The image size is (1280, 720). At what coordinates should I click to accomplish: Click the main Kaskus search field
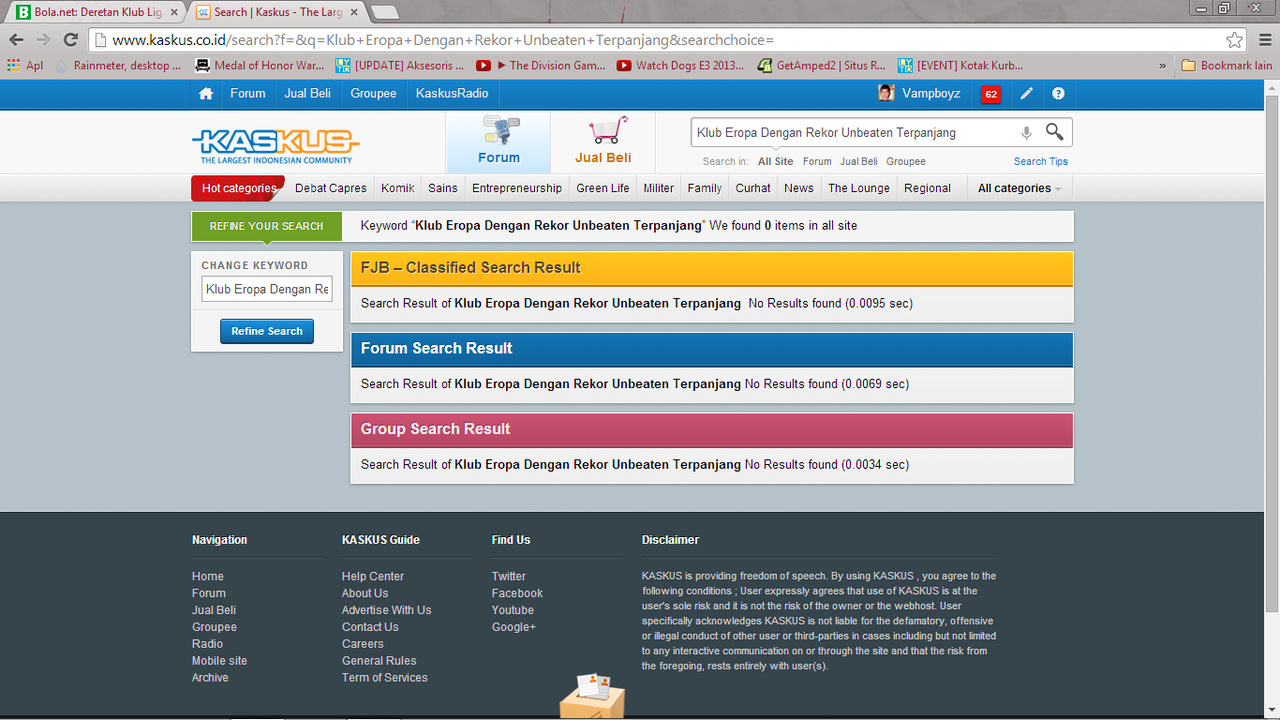(853, 132)
